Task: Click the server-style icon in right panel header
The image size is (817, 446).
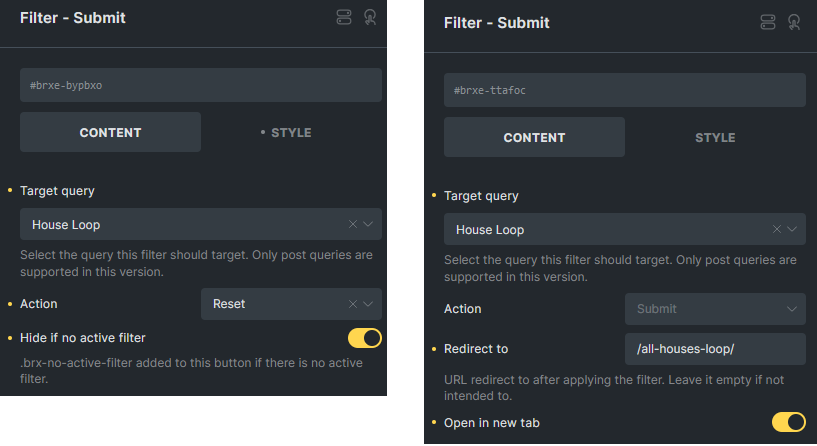Action: point(768,22)
